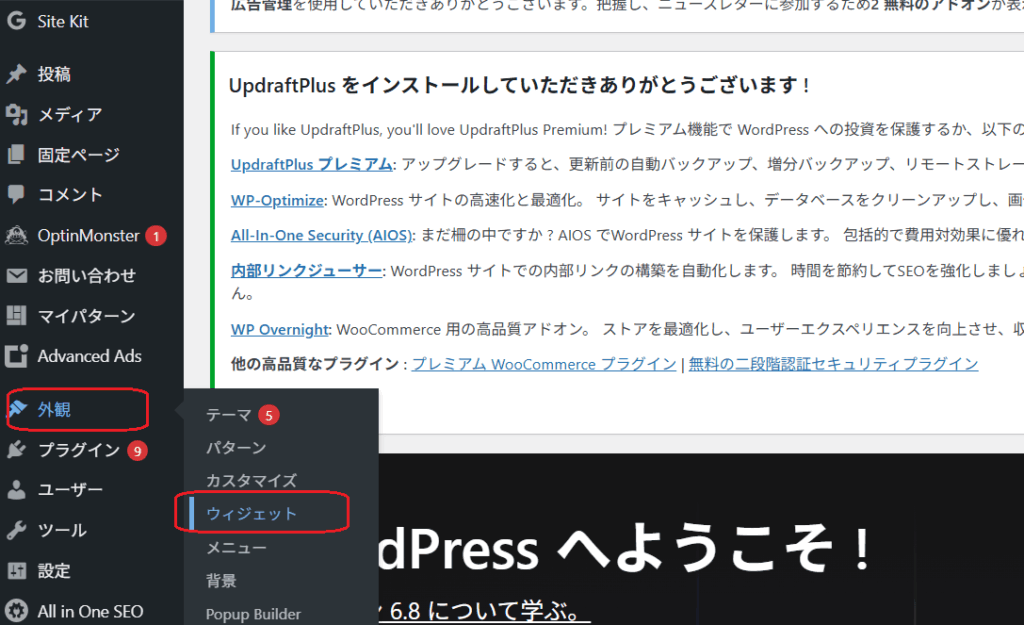Follow the WP Overnight link
The width and height of the screenshot is (1024, 625).
(280, 329)
